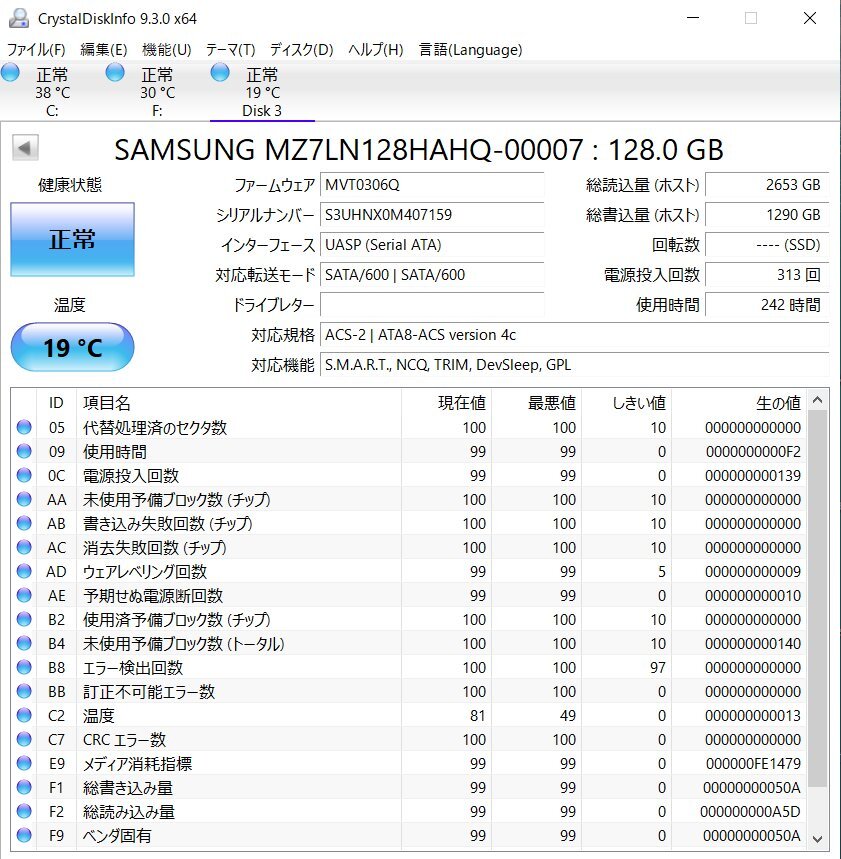
Task: Open the テーマ(T) menu
Action: click(230, 50)
